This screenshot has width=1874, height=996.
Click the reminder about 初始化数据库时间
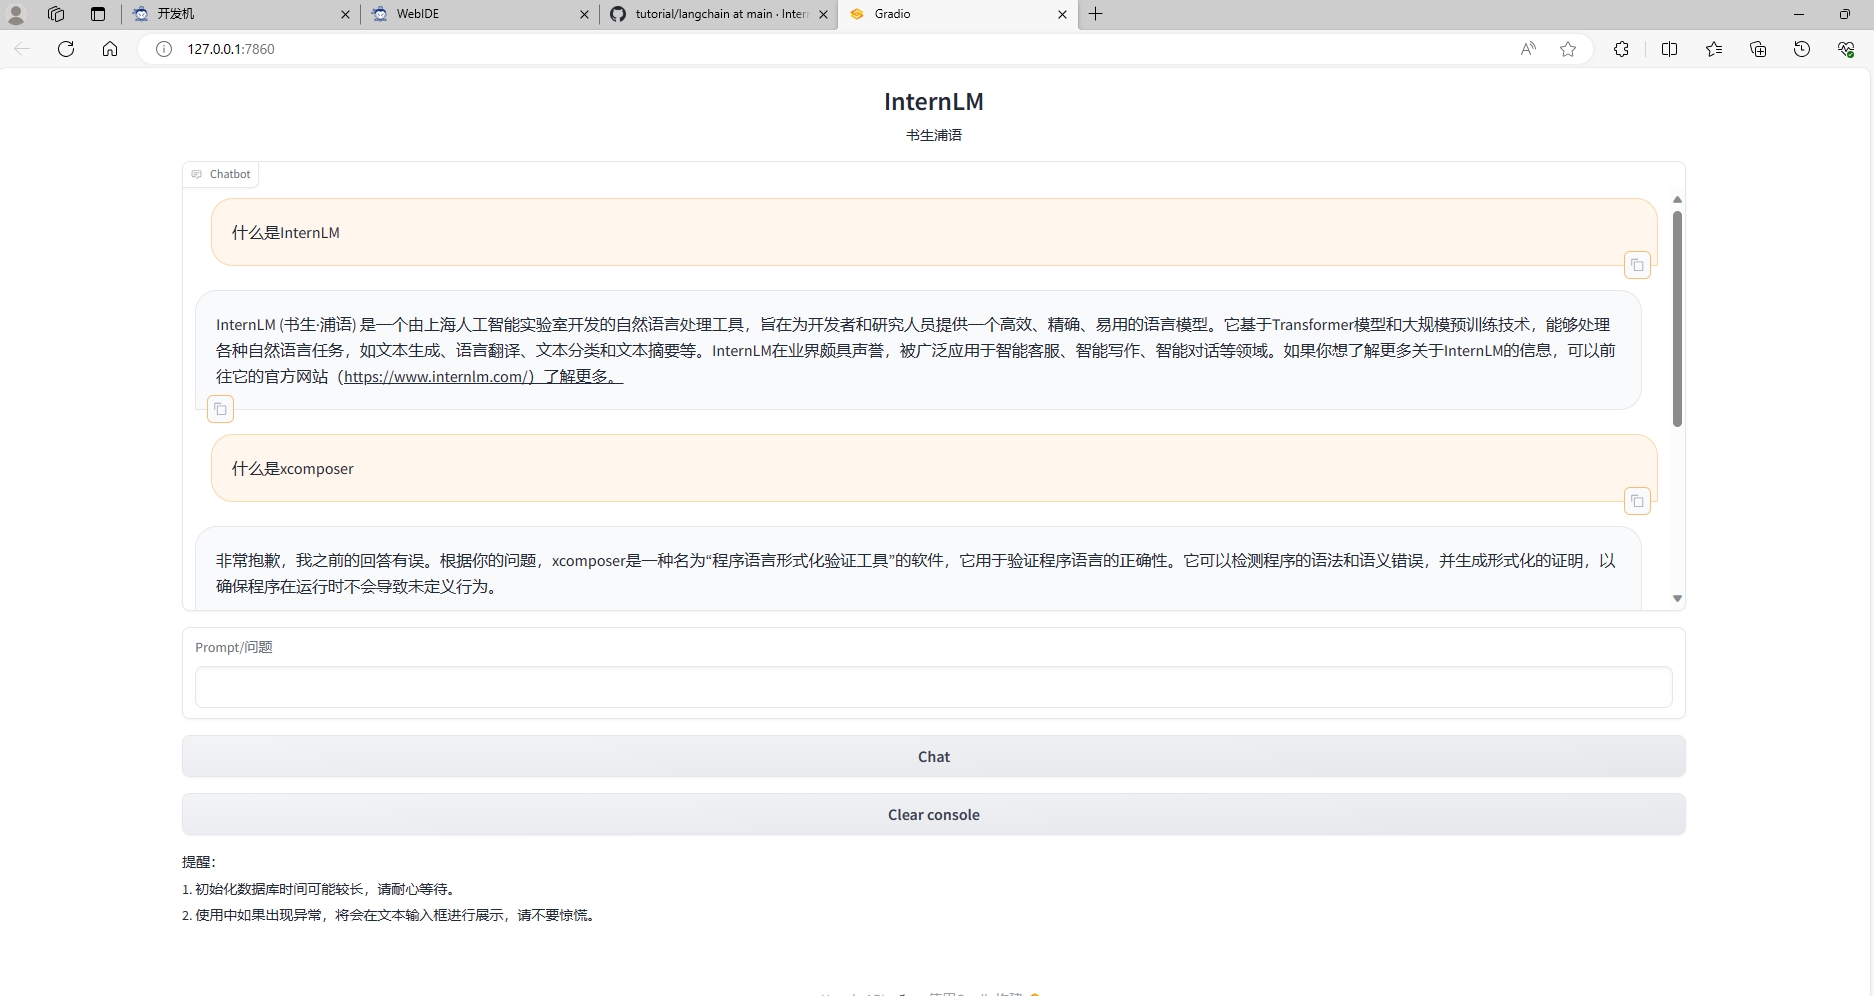[x=321, y=889]
